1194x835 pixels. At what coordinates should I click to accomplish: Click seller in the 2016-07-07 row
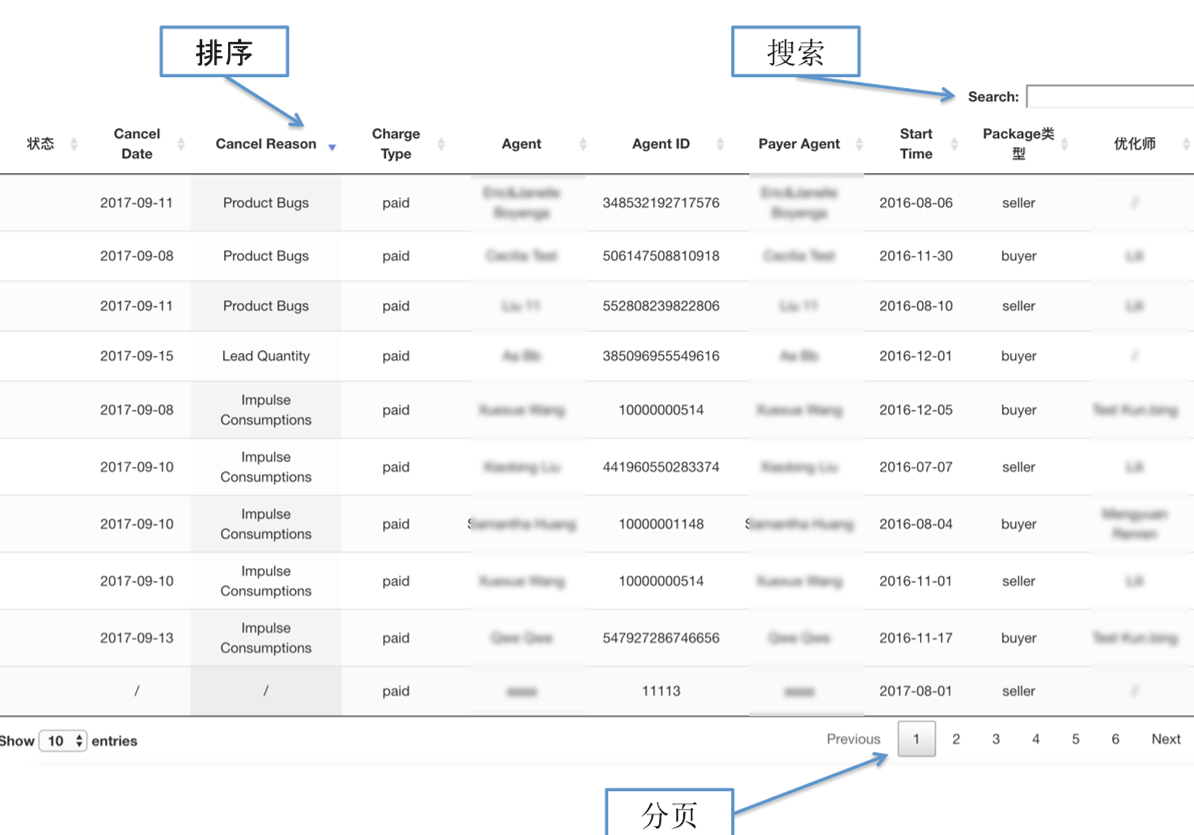tap(1019, 467)
